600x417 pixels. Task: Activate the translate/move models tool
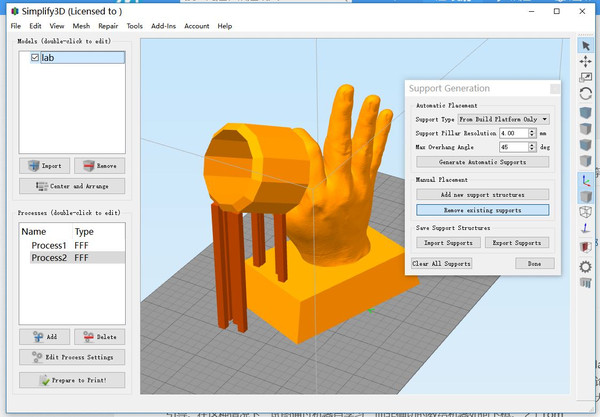coord(585,62)
